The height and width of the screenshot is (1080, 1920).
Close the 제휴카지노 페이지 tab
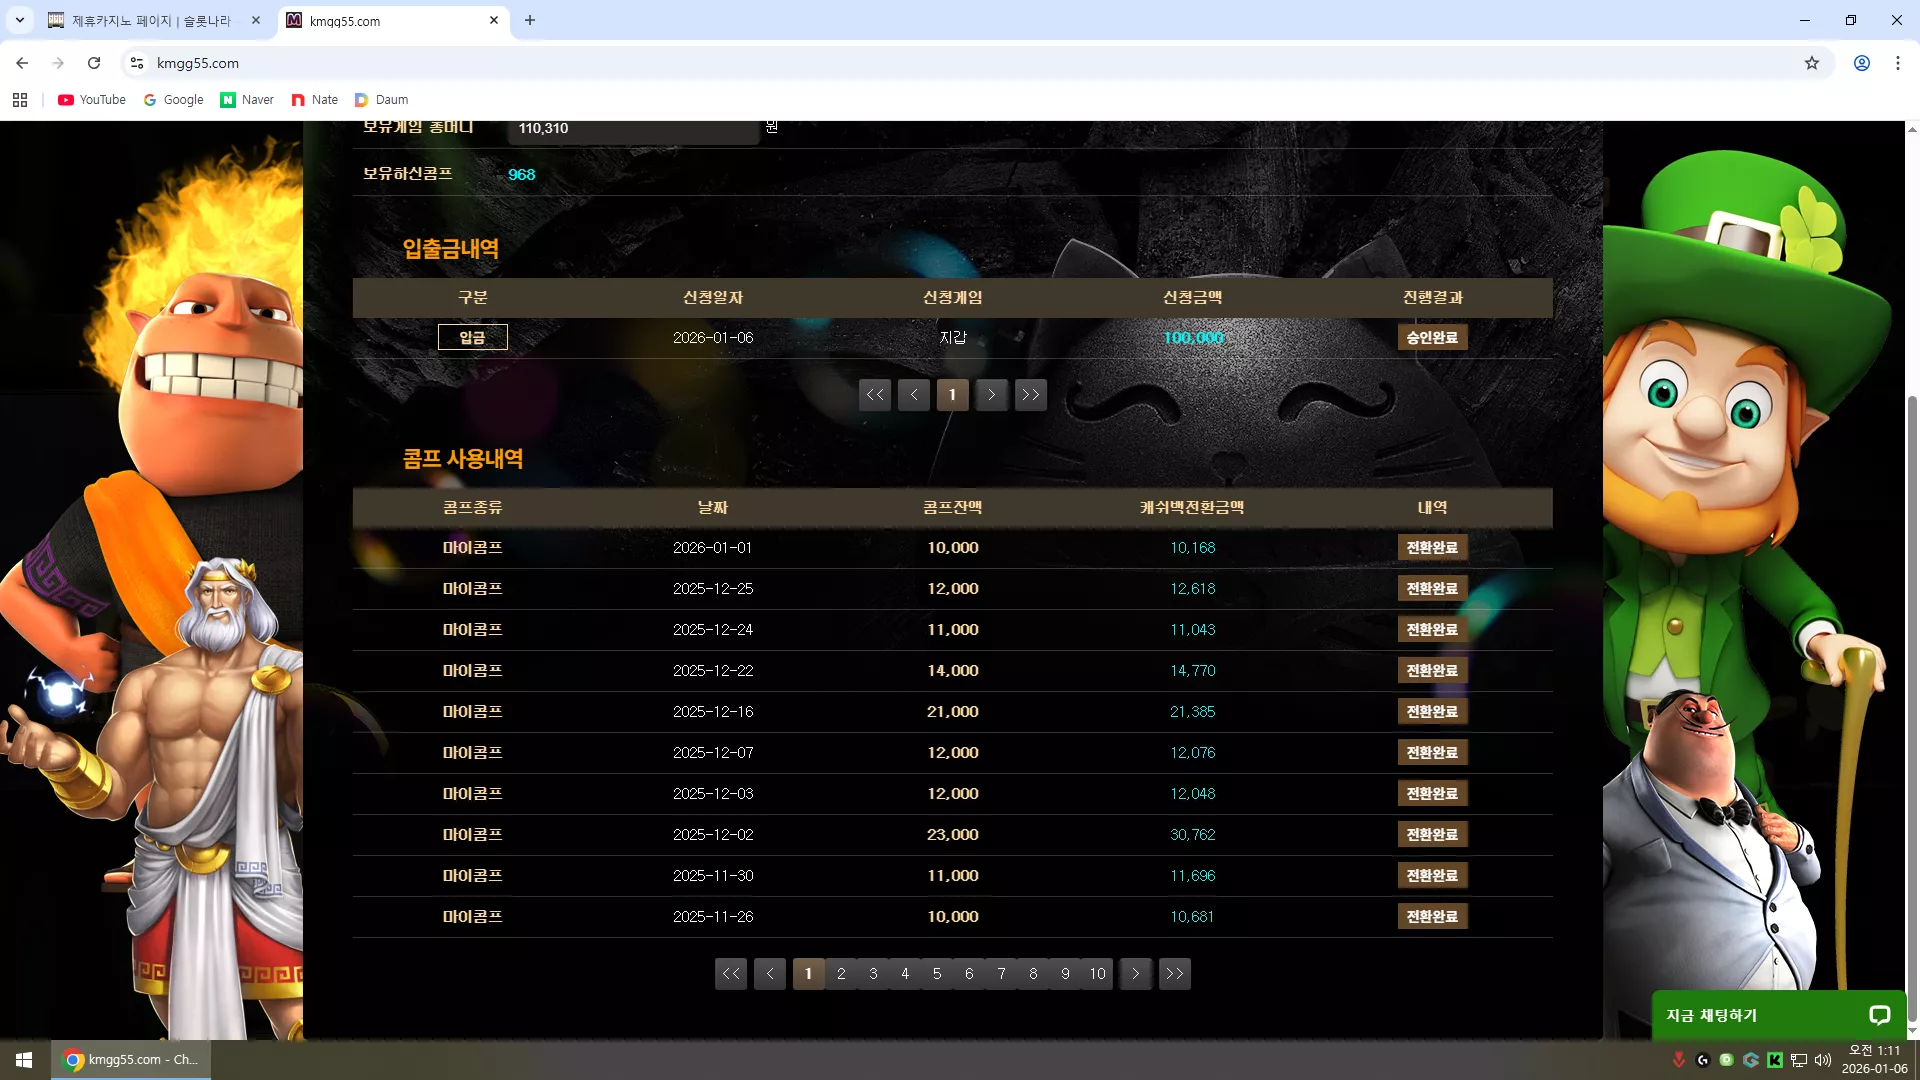tap(256, 20)
